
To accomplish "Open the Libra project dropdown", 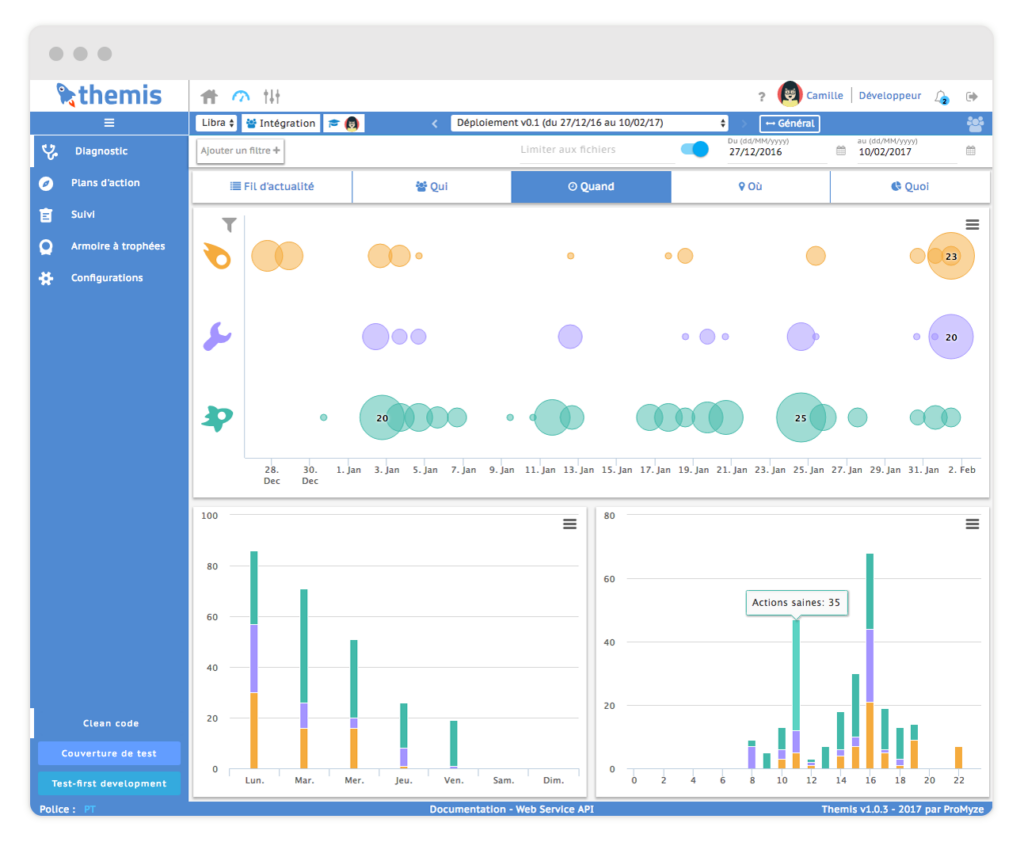I will click(217, 124).
